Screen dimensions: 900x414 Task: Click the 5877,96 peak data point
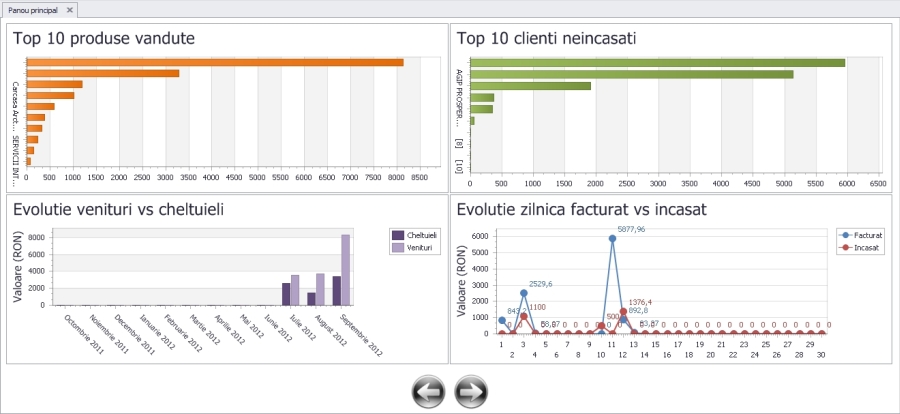click(x=612, y=238)
